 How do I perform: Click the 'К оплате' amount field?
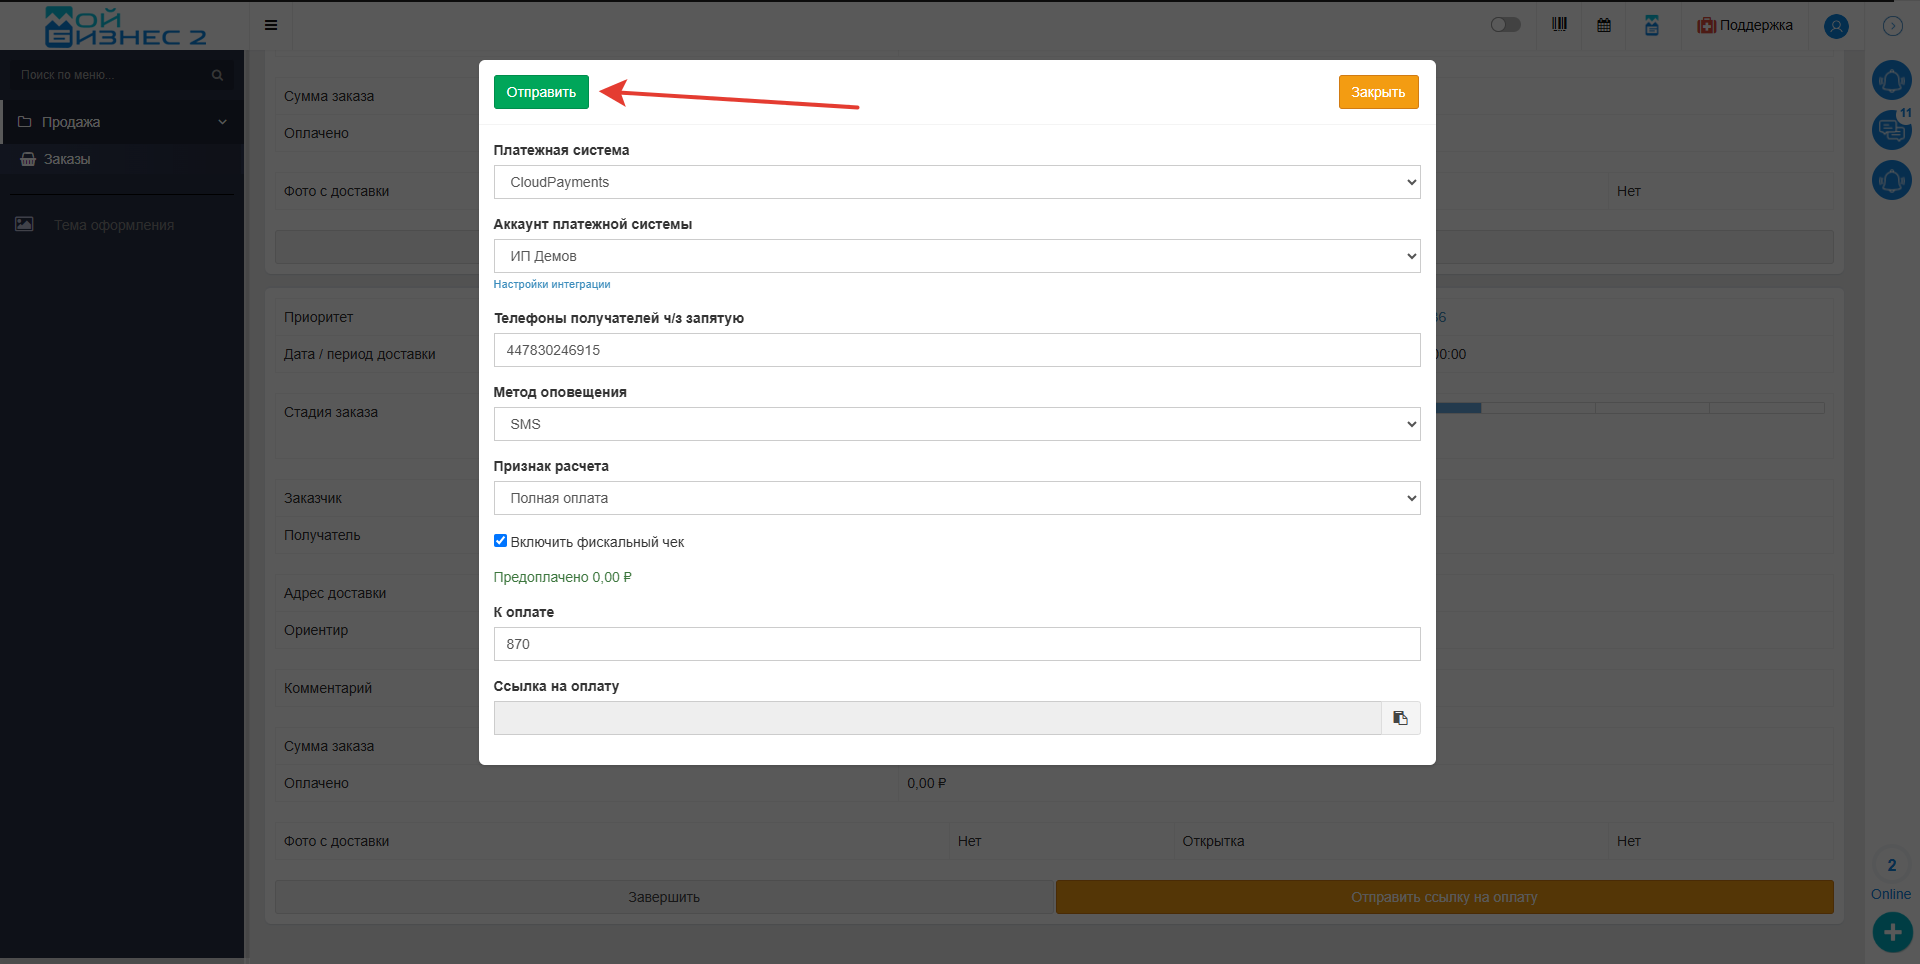(957, 644)
